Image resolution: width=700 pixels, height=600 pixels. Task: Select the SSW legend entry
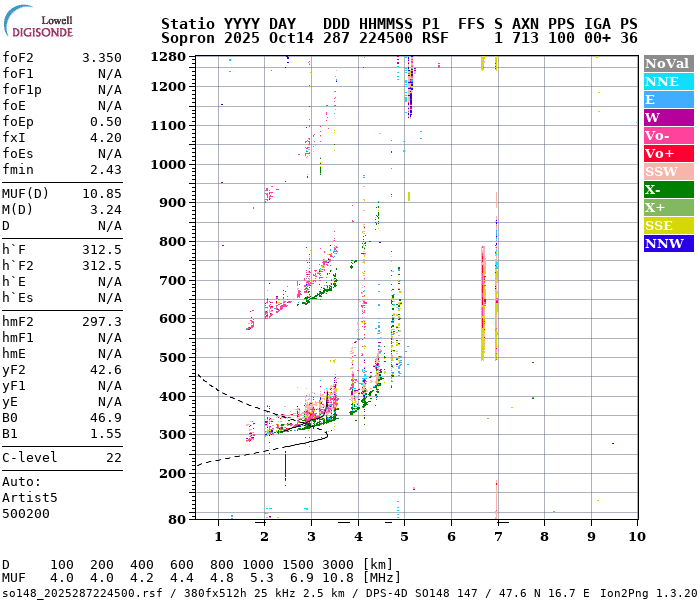click(x=667, y=171)
